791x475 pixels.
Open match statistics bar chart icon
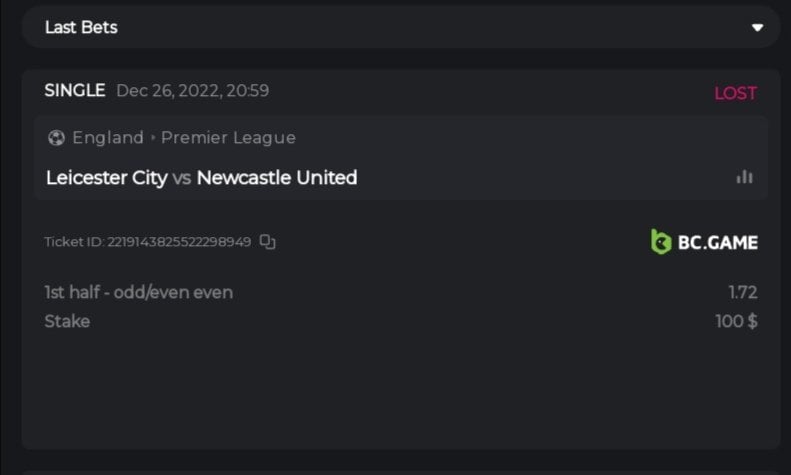(x=744, y=177)
